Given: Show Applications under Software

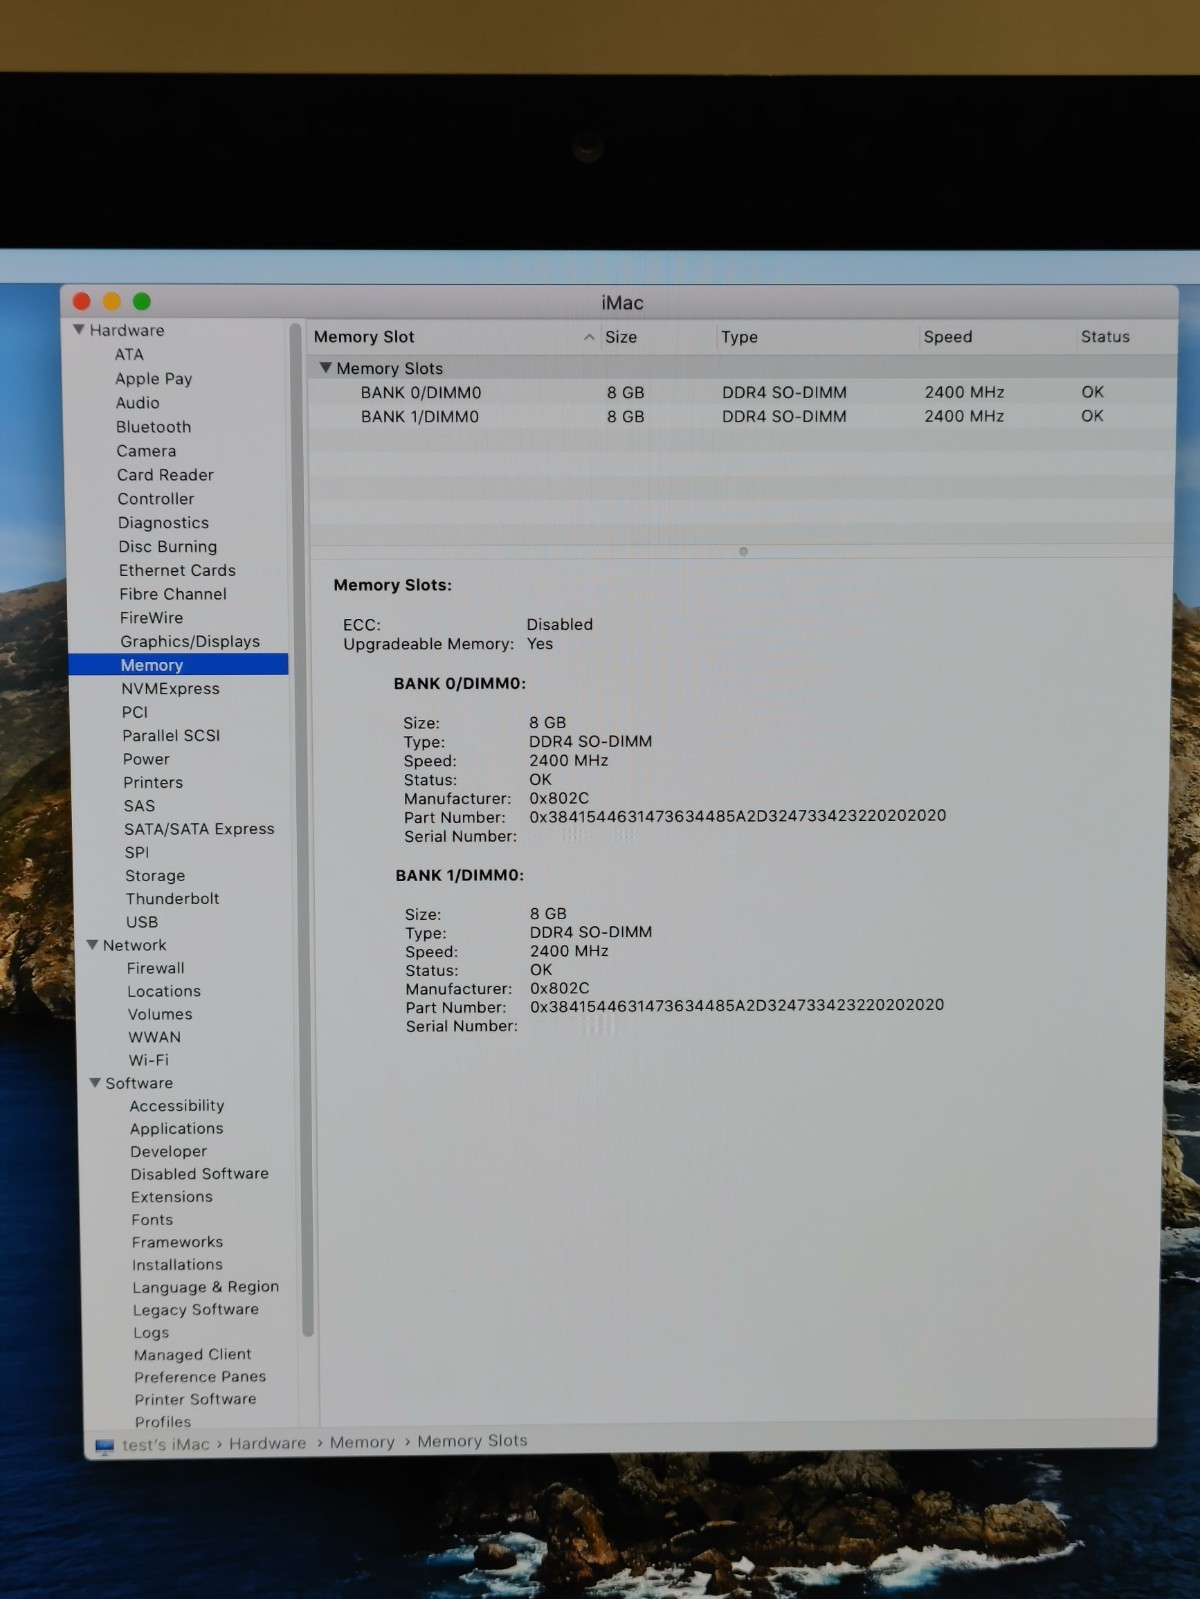Looking at the screenshot, I should 176,1129.
